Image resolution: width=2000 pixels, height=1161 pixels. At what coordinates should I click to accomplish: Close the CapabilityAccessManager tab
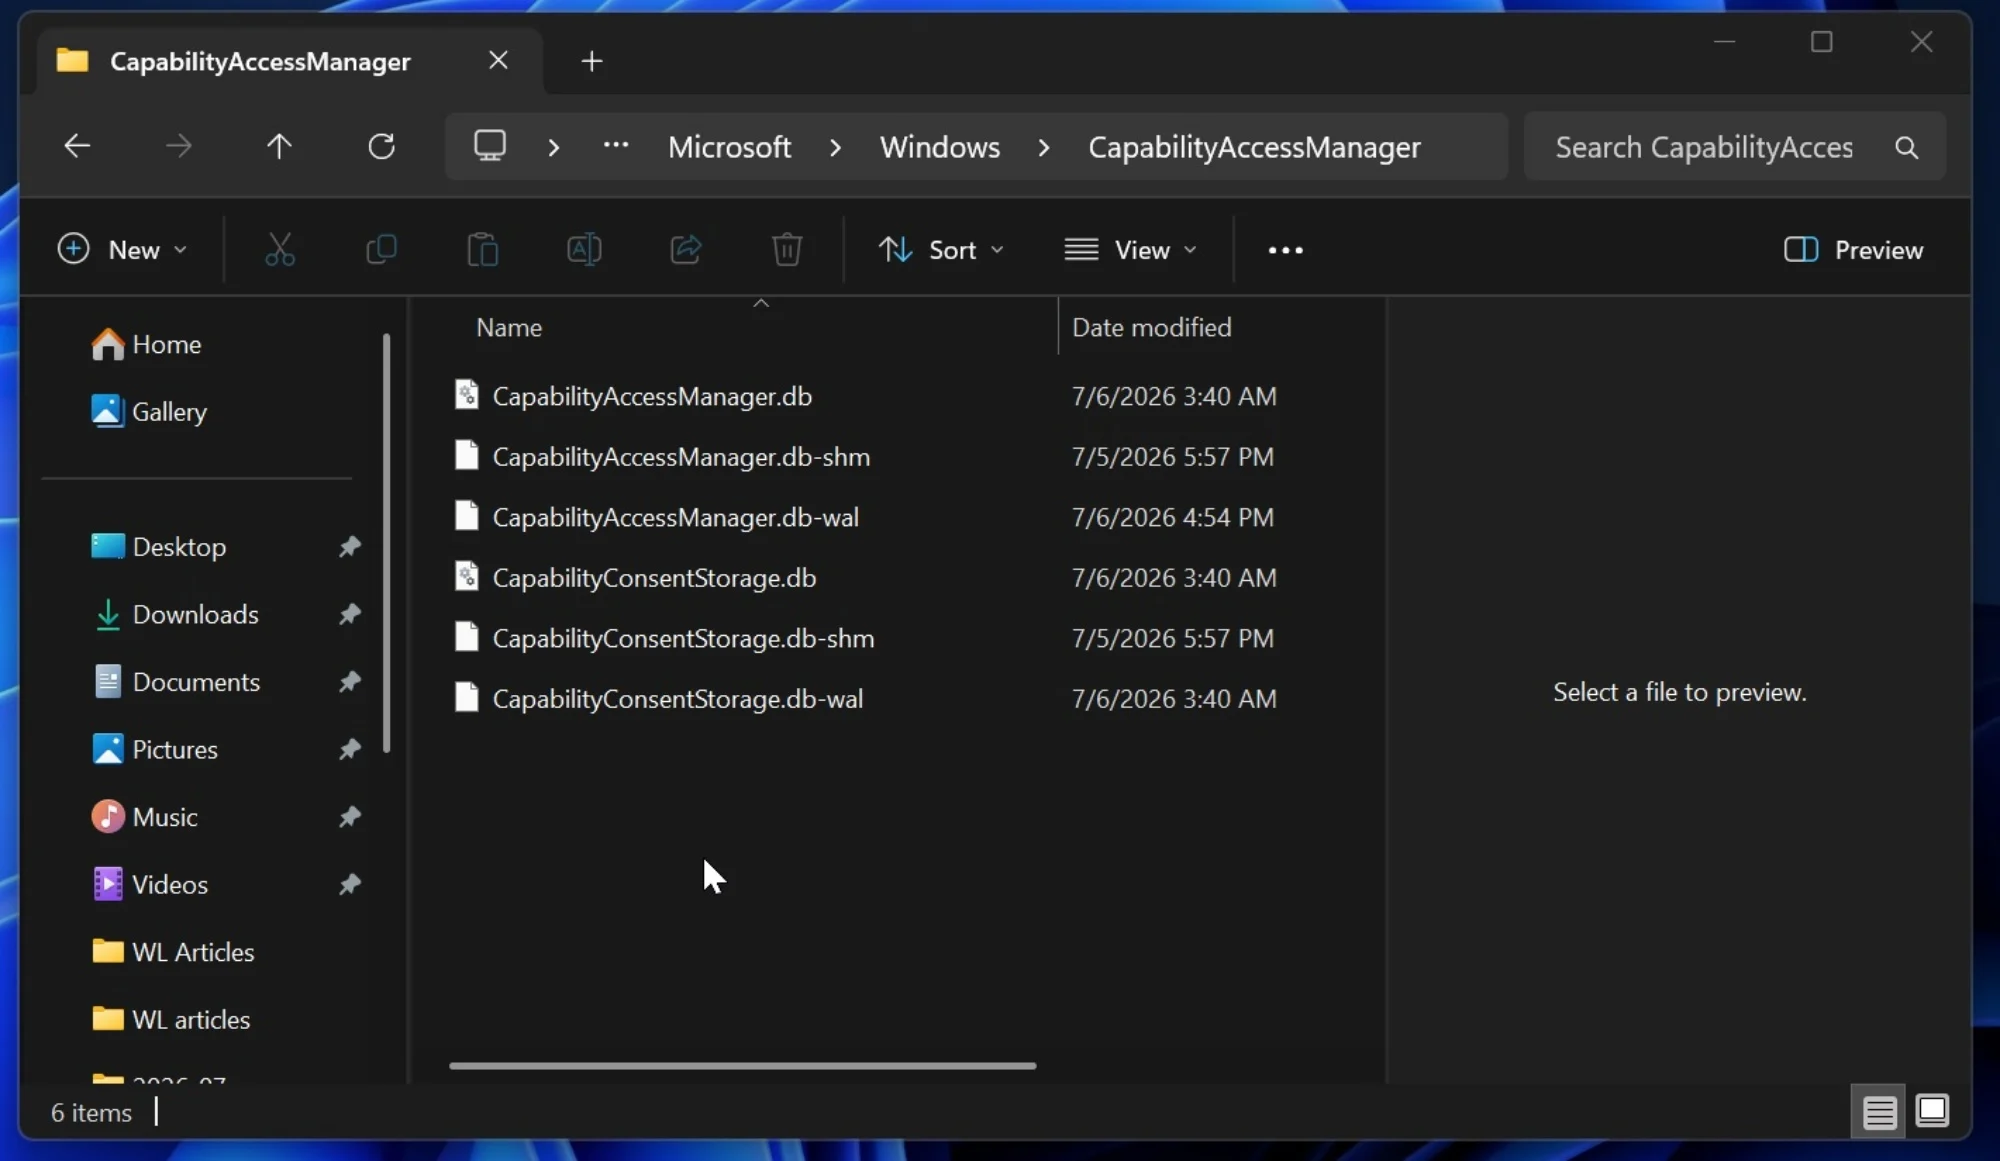(498, 61)
